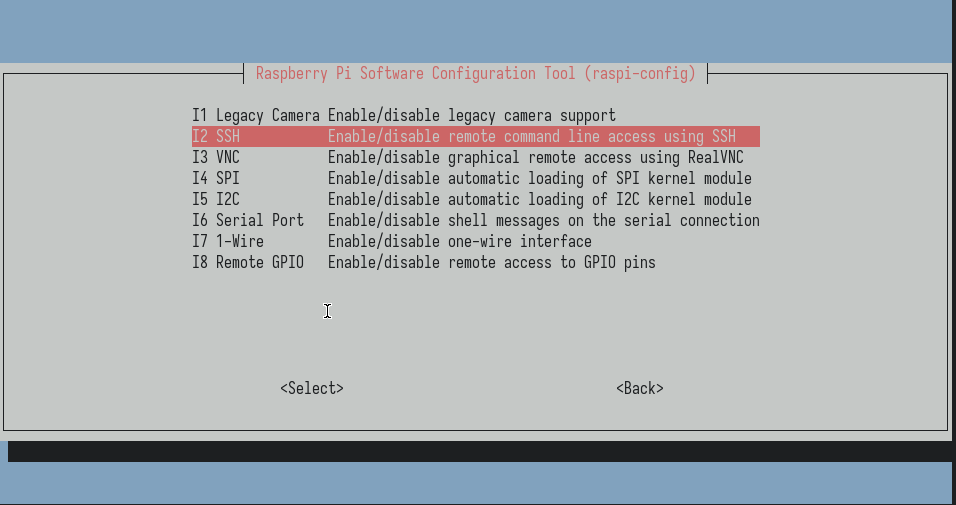This screenshot has height=505, width=956.
Task: Click 'remote access to GPIO pins' description
Action: coord(552,262)
